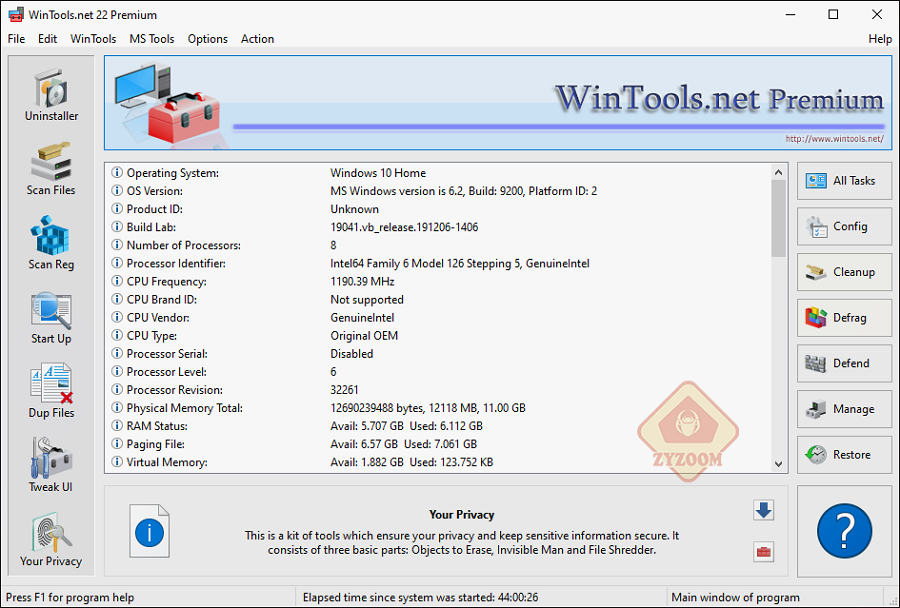
Task: Select the Product ID row
Action: pyautogui.click(x=438, y=209)
